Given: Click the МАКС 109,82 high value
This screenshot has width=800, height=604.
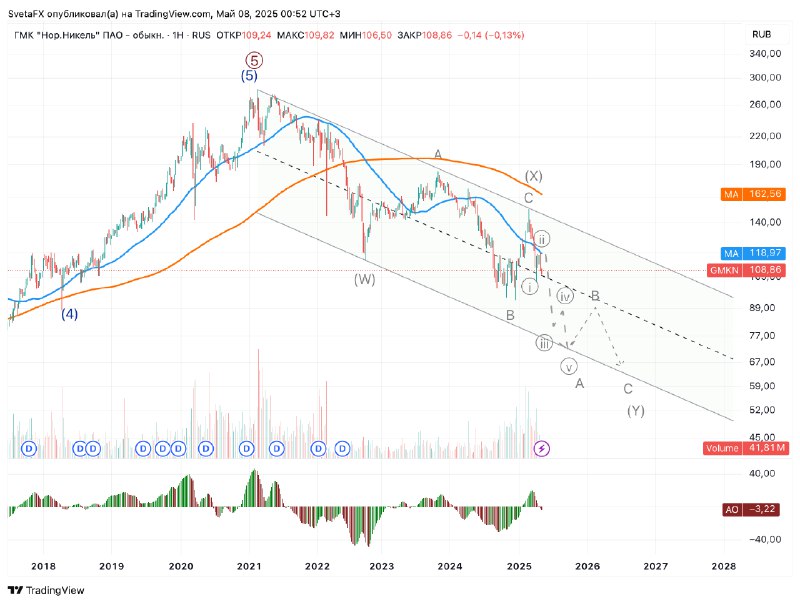Looking at the screenshot, I should 306,35.
